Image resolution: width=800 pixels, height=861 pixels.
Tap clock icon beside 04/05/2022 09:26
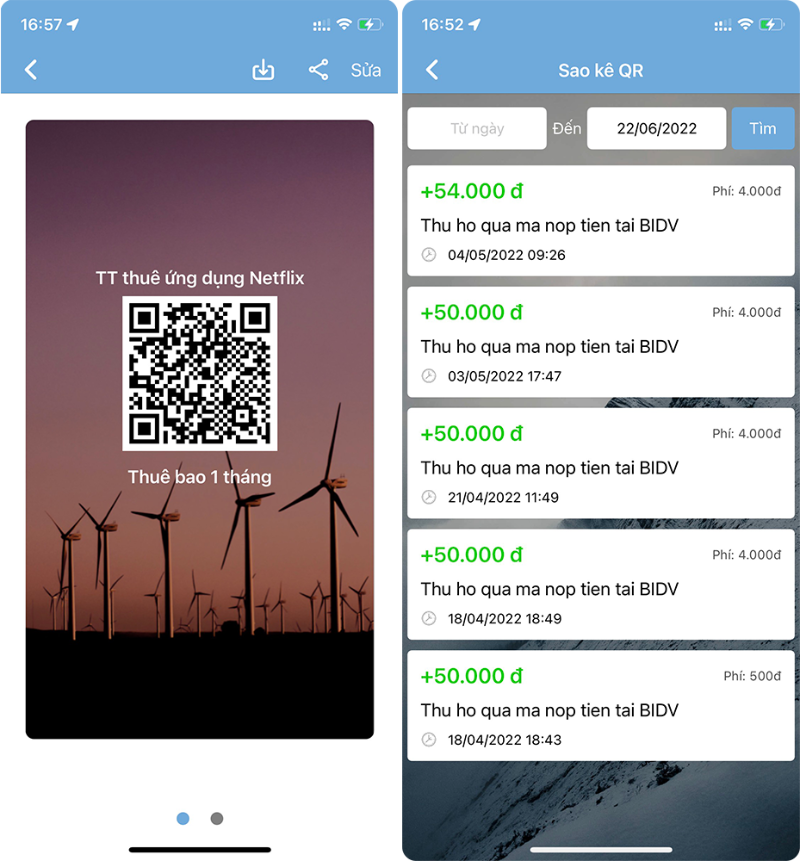429,255
